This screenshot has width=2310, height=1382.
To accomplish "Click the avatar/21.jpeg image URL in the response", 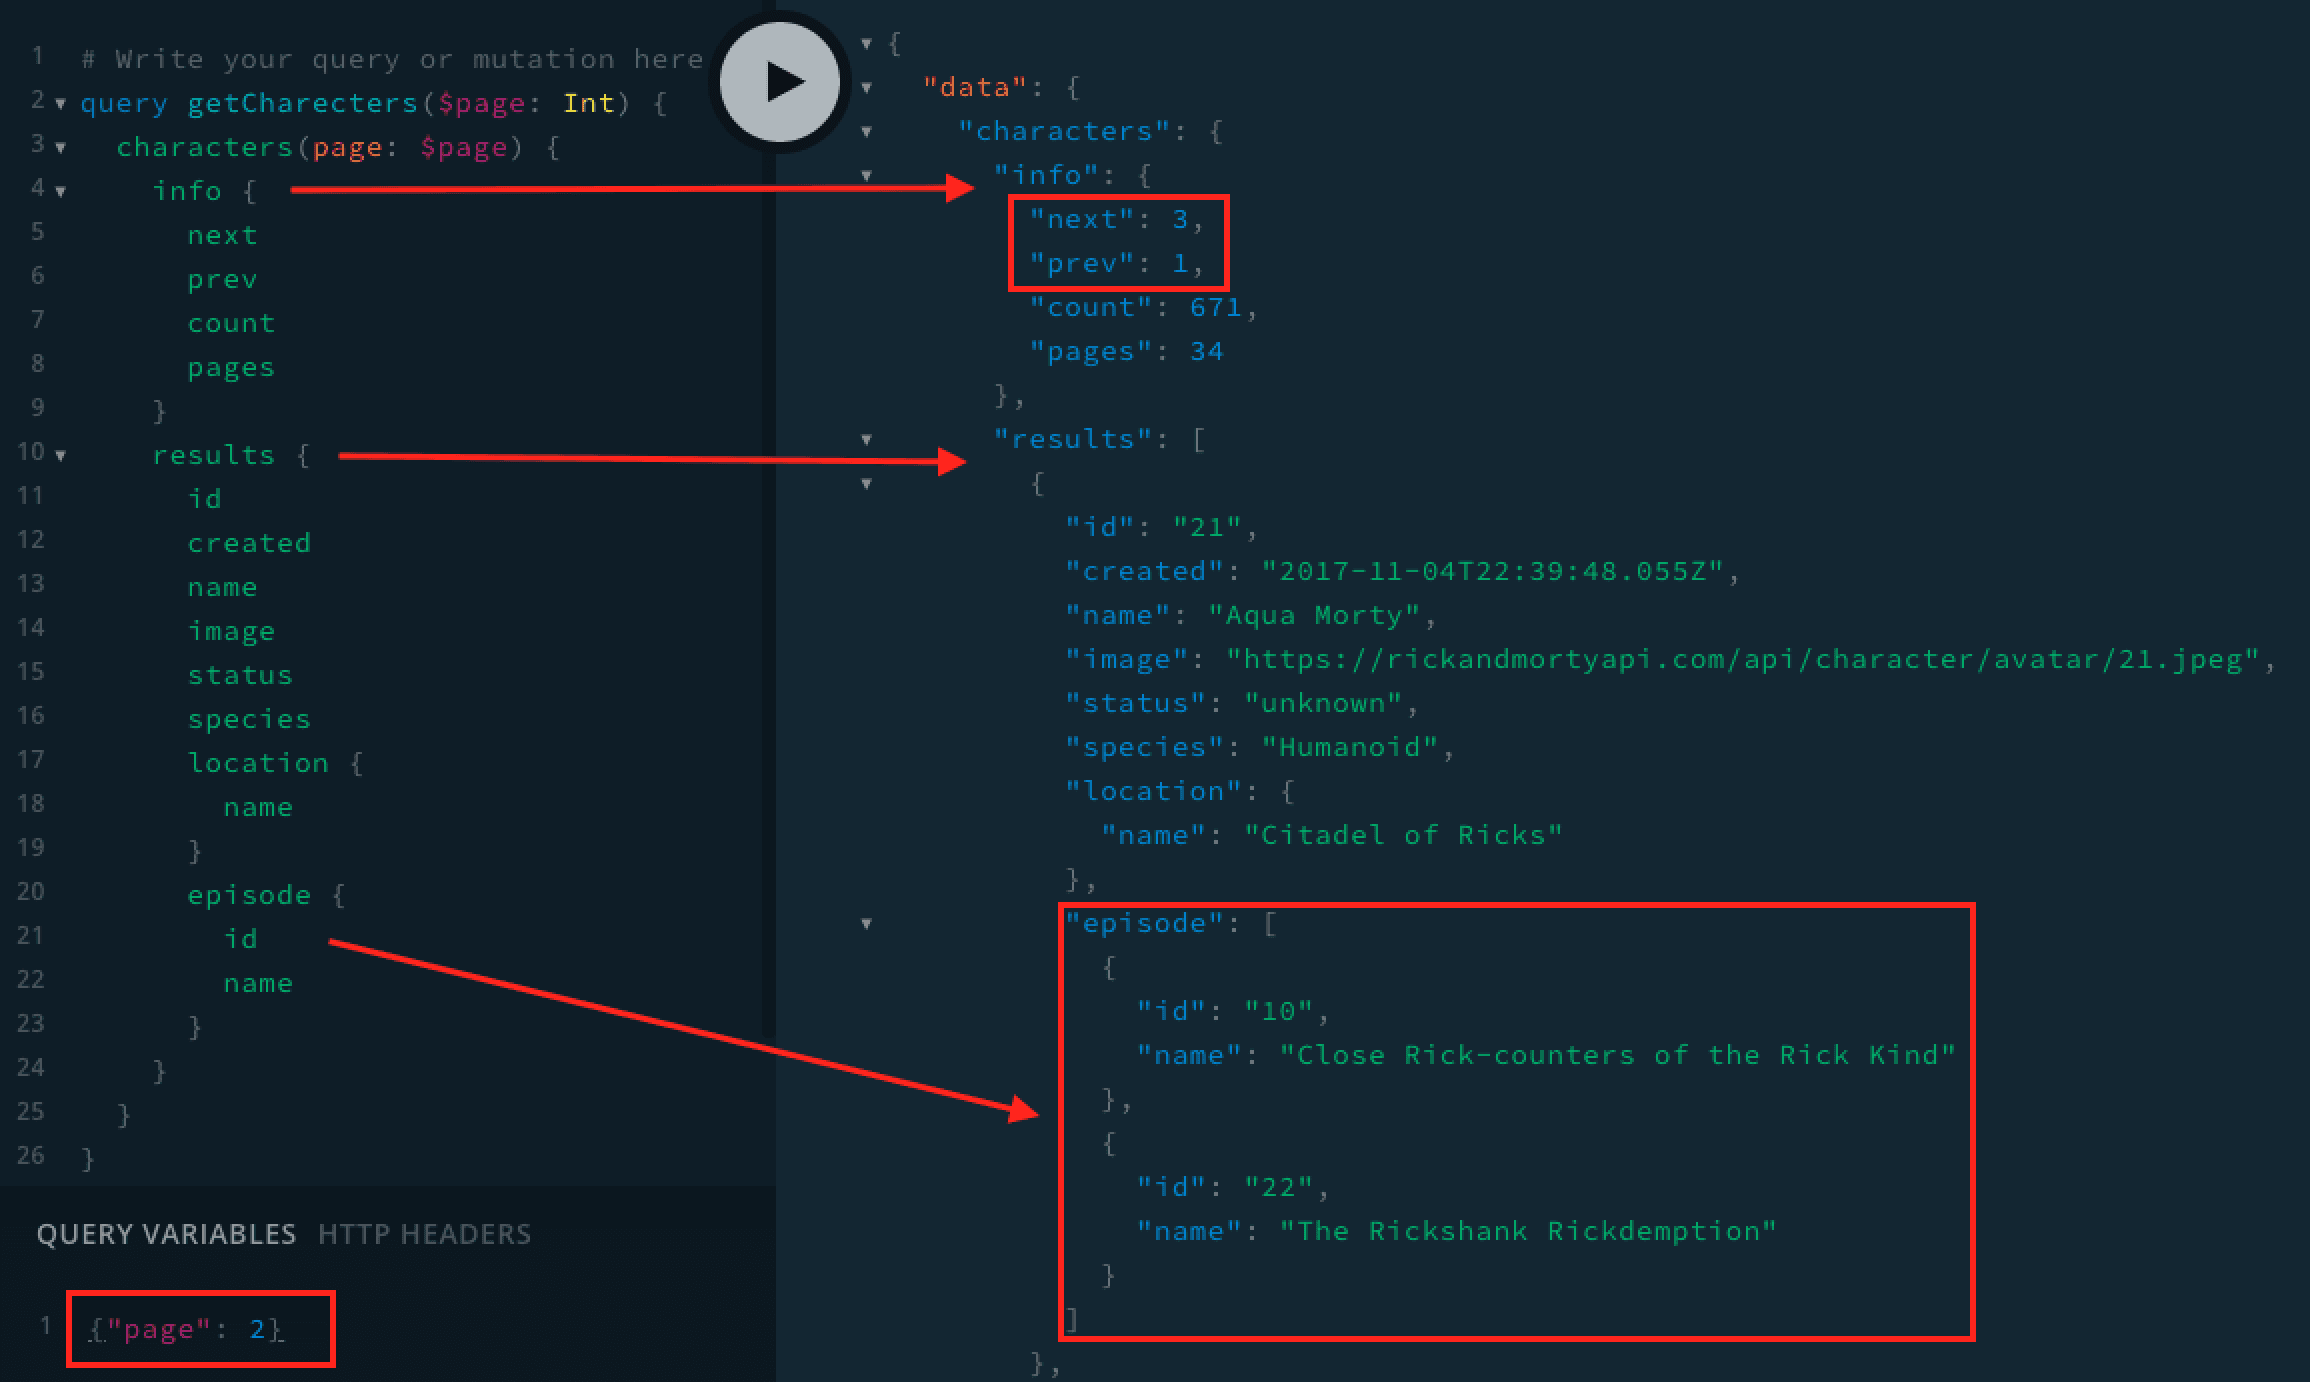I will coord(1743,659).
